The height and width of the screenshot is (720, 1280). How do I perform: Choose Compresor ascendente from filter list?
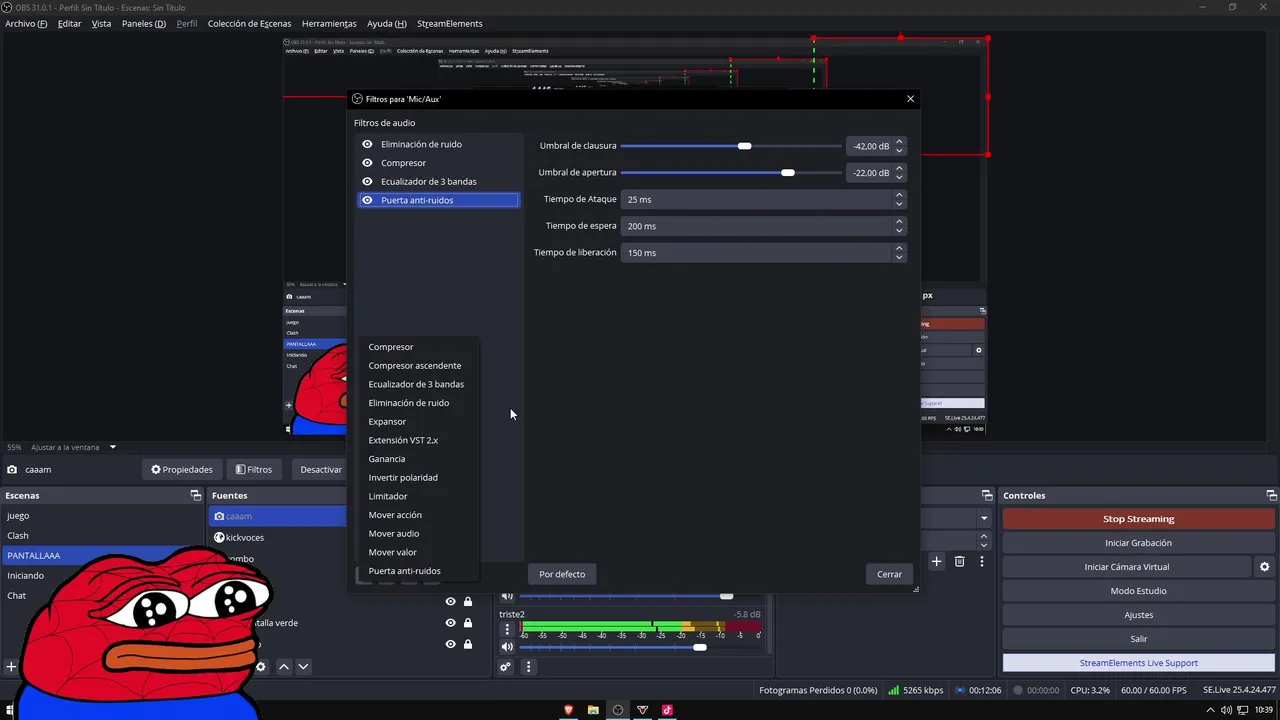click(415, 366)
